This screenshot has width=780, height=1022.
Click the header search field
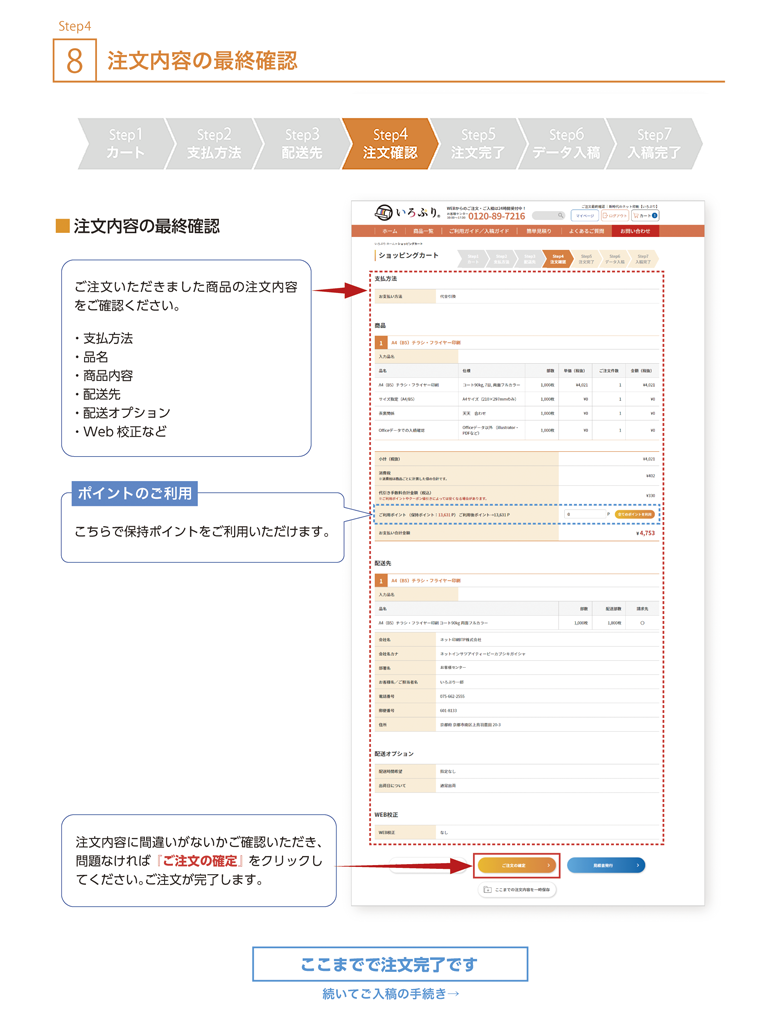(x=549, y=215)
